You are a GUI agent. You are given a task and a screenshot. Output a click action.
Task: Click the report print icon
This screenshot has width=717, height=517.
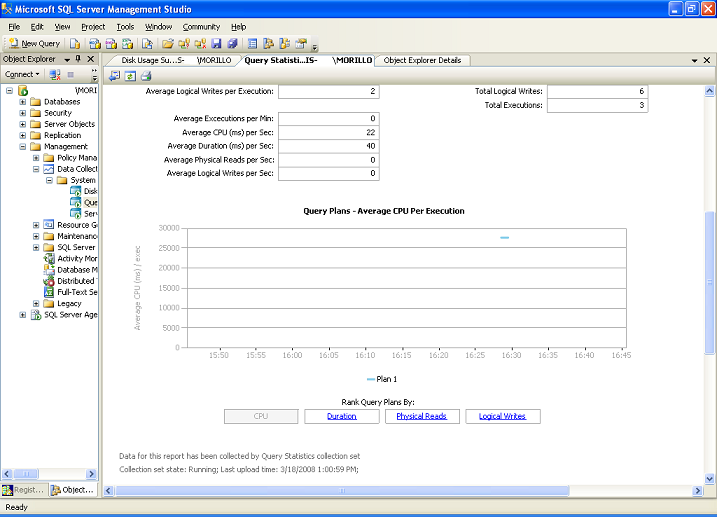tap(146, 76)
